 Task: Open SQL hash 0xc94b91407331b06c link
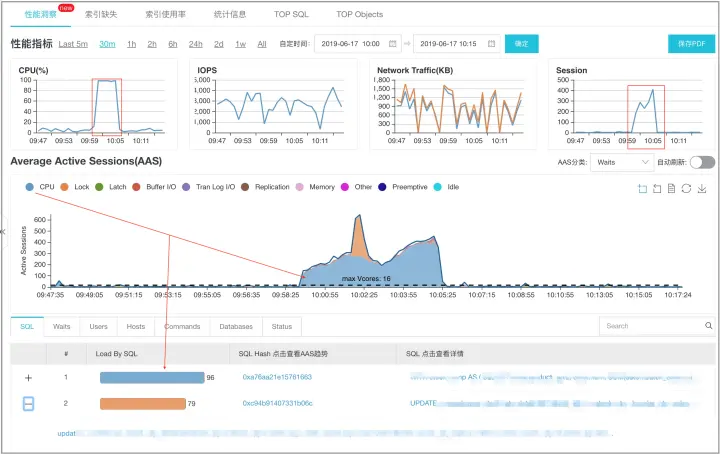pyautogui.click(x=277, y=403)
